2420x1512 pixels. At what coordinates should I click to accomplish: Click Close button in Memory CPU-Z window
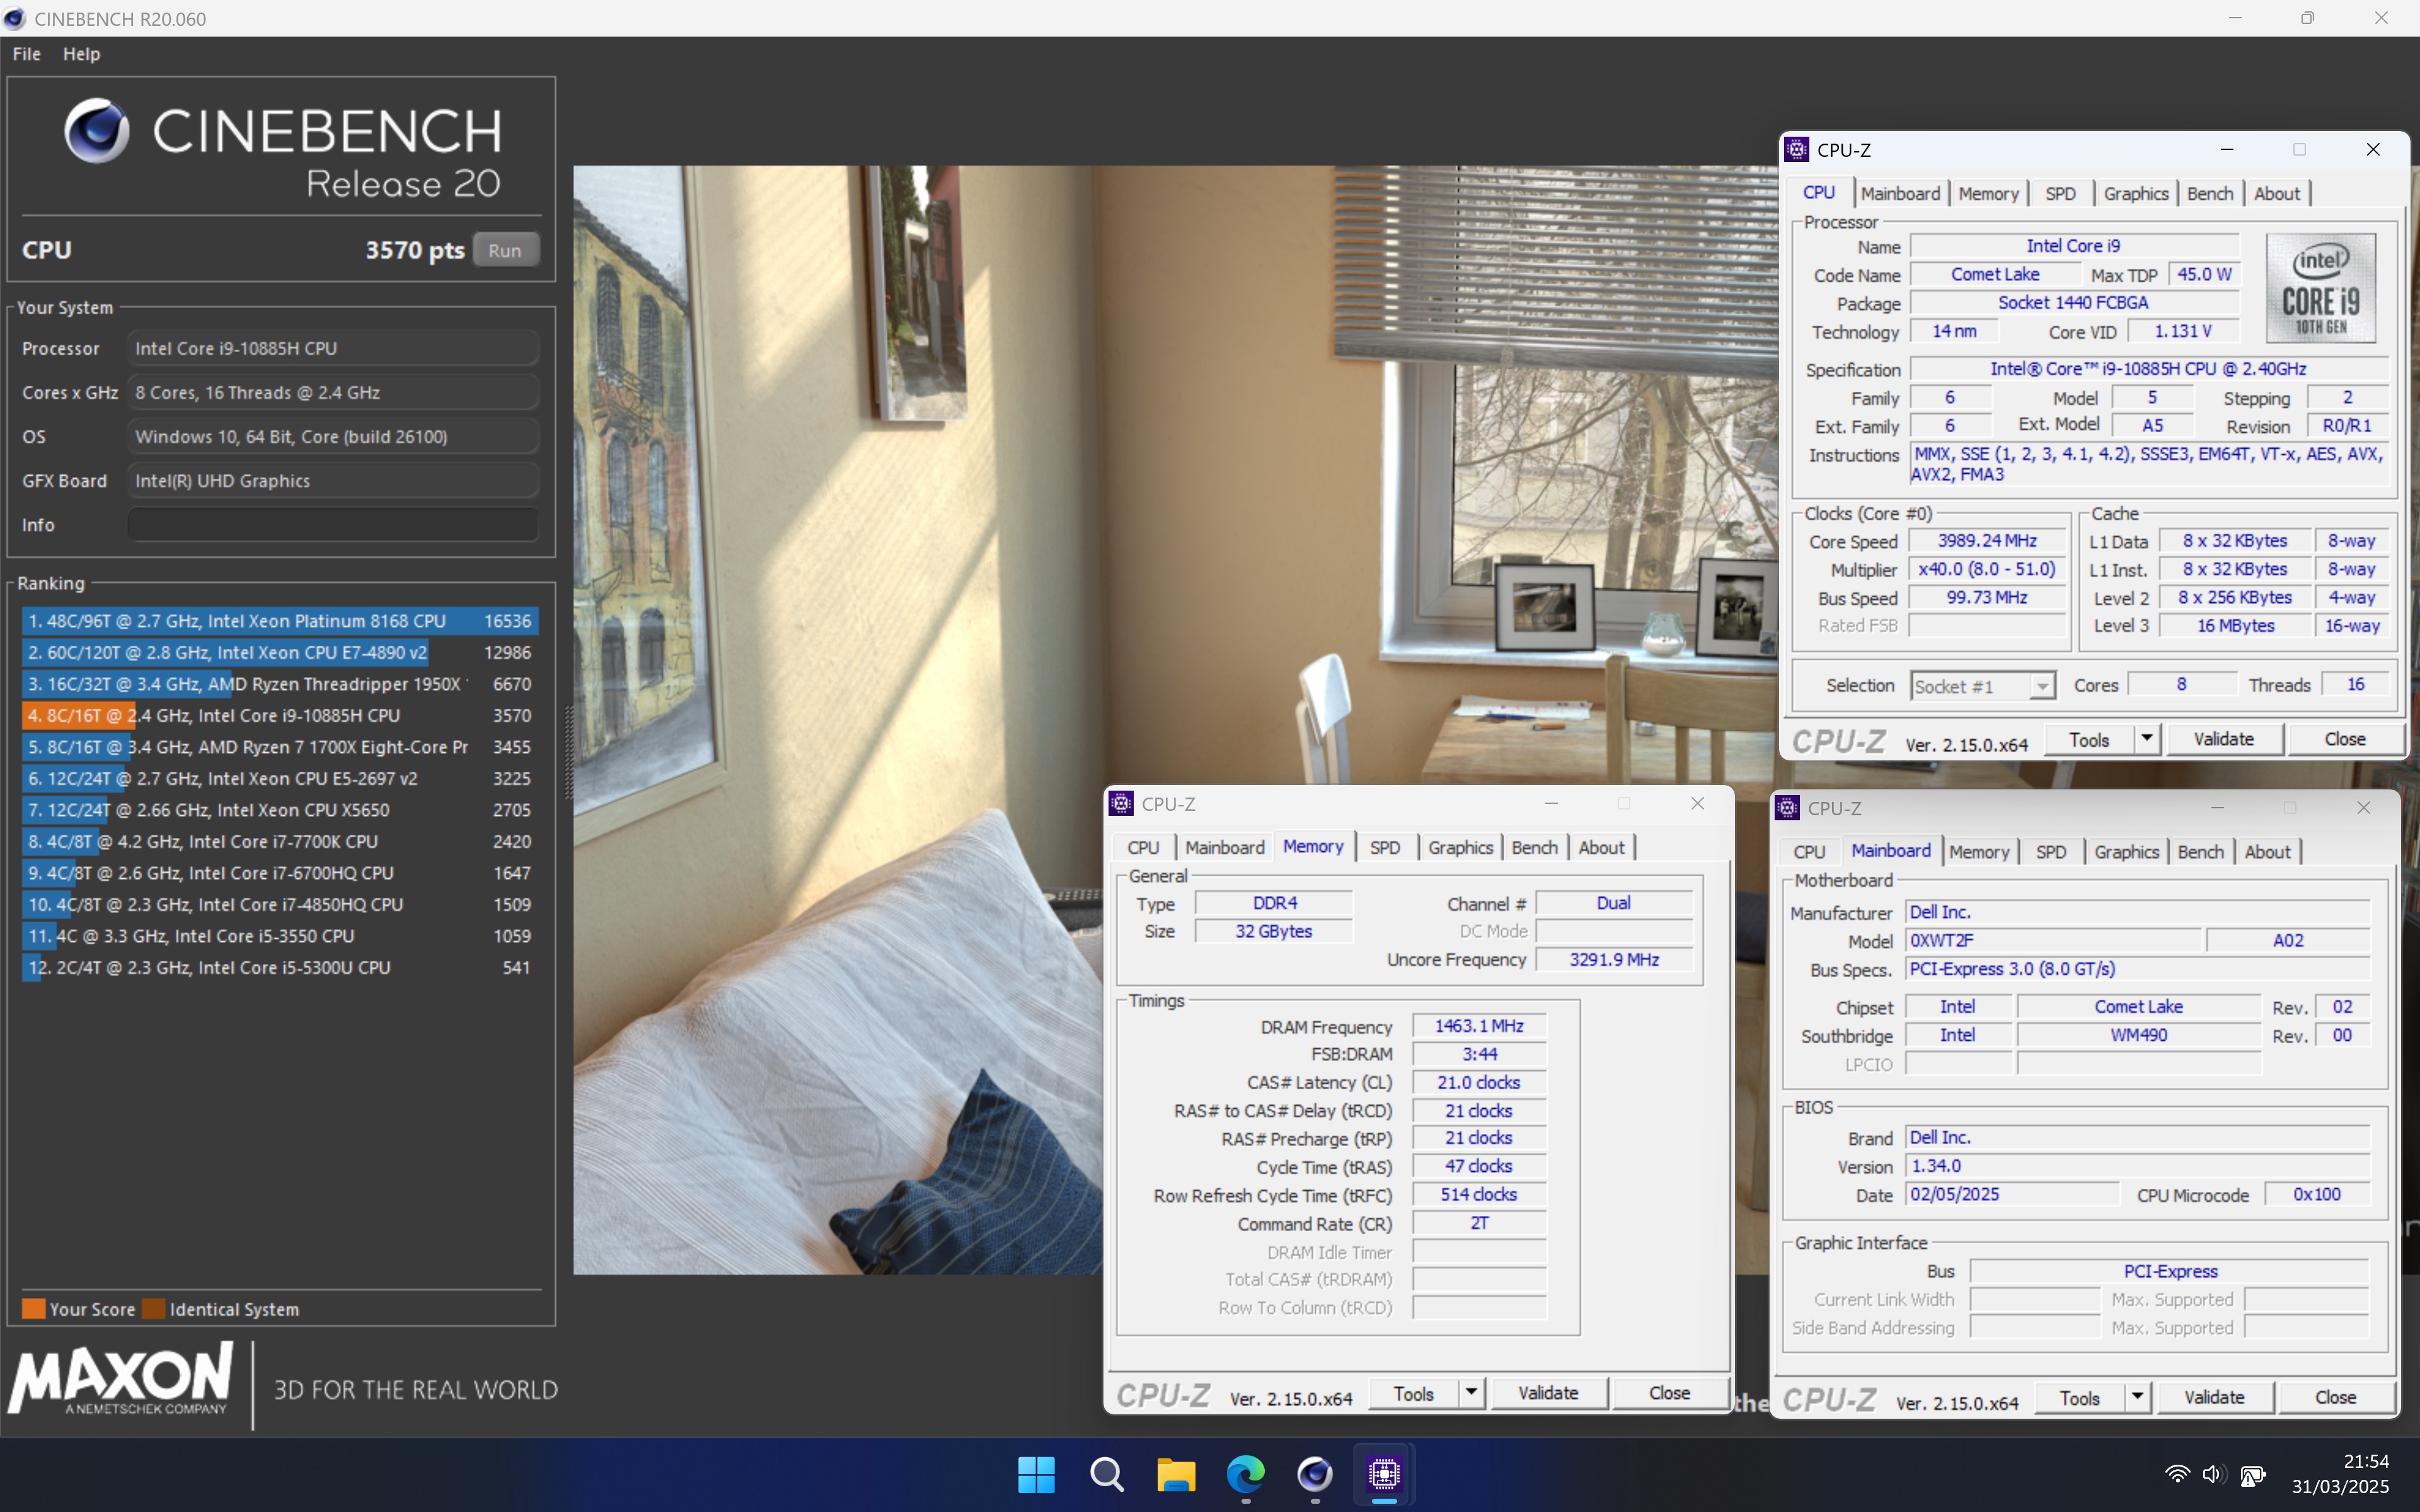point(1670,1394)
